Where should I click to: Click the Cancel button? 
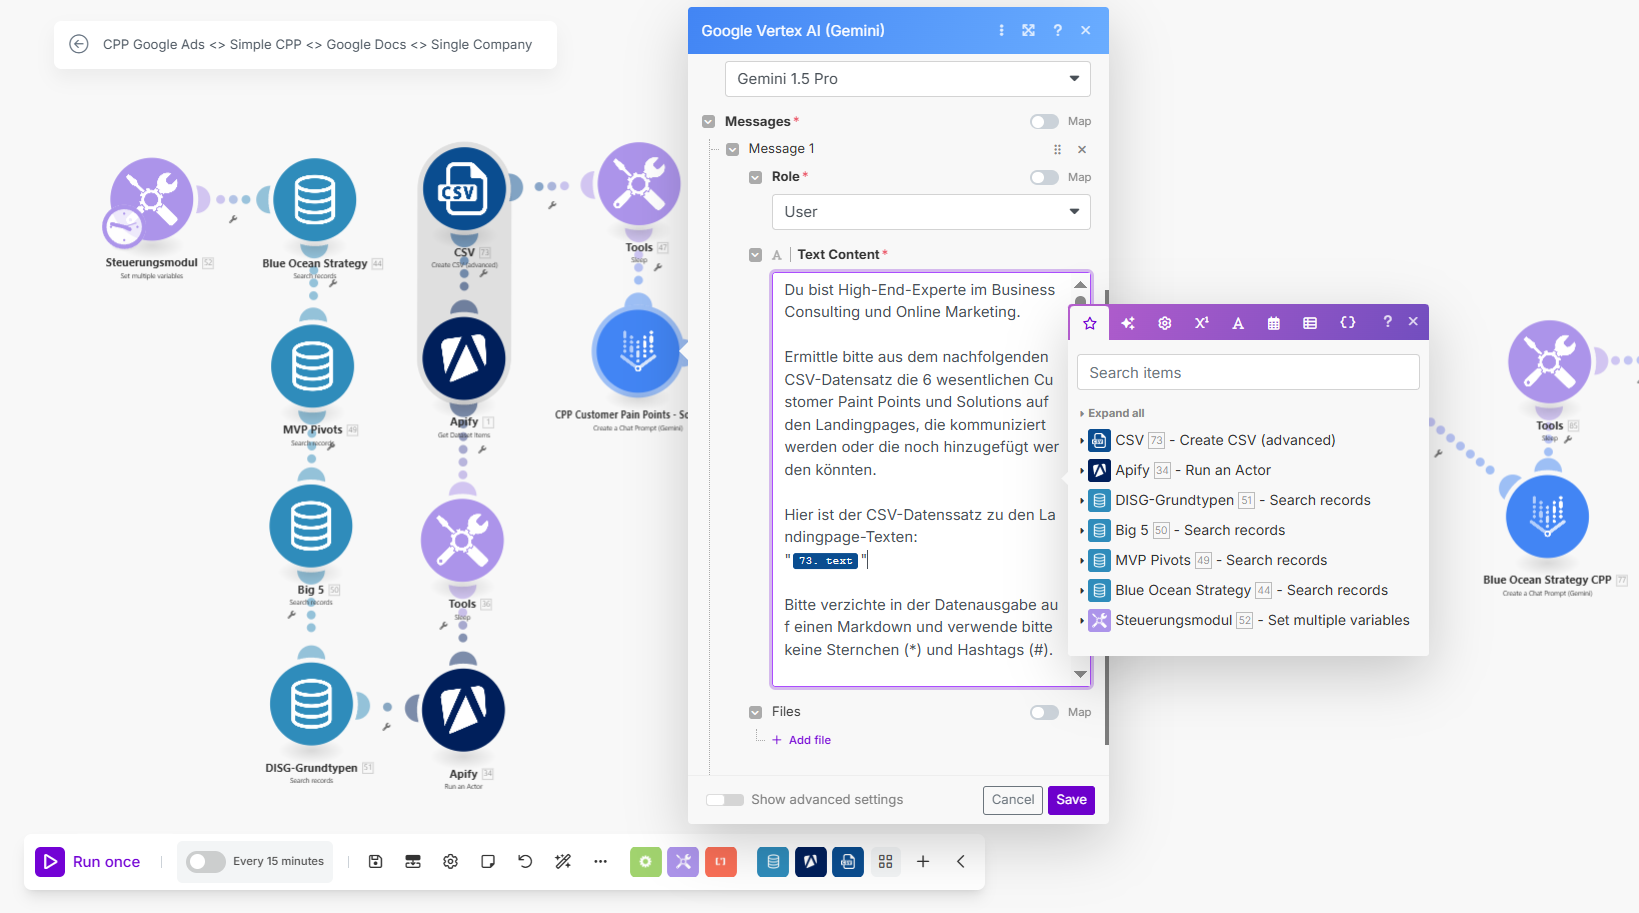click(x=1013, y=800)
